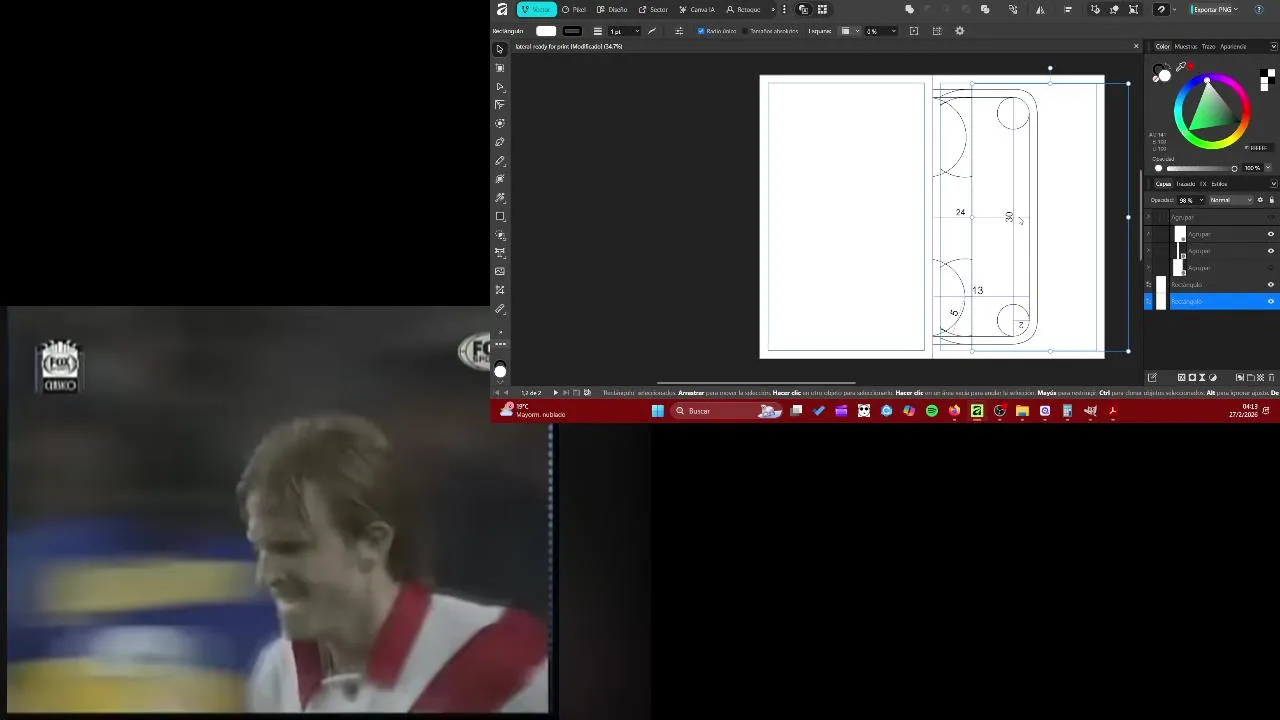Select the Pen tool in the left toolbar

pyautogui.click(x=500, y=142)
